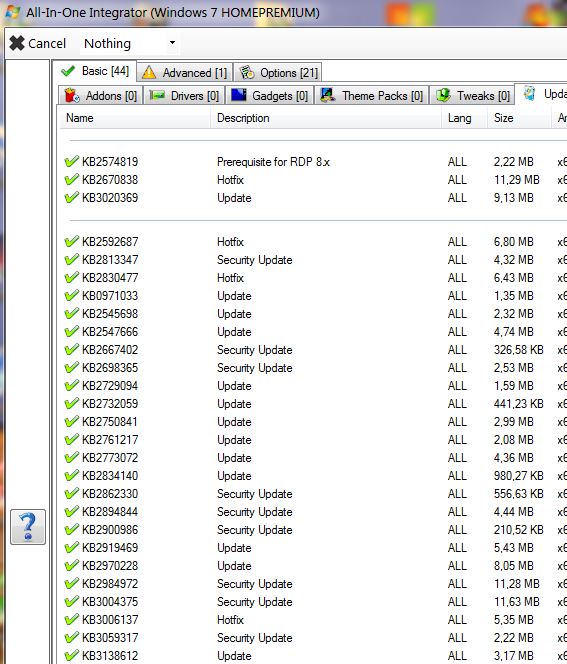Switch to the Advanced [1] tab
The width and height of the screenshot is (567, 664).
click(185, 73)
